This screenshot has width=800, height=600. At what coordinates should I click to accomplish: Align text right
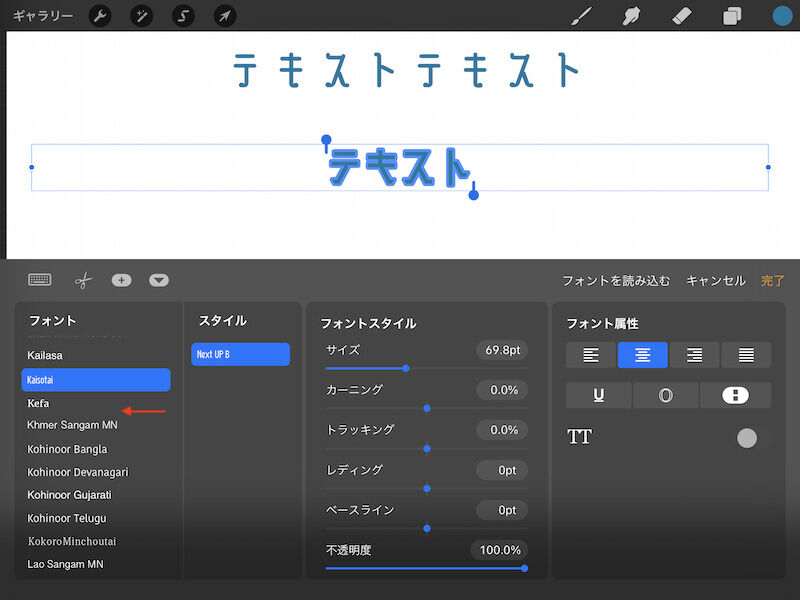[x=694, y=355]
